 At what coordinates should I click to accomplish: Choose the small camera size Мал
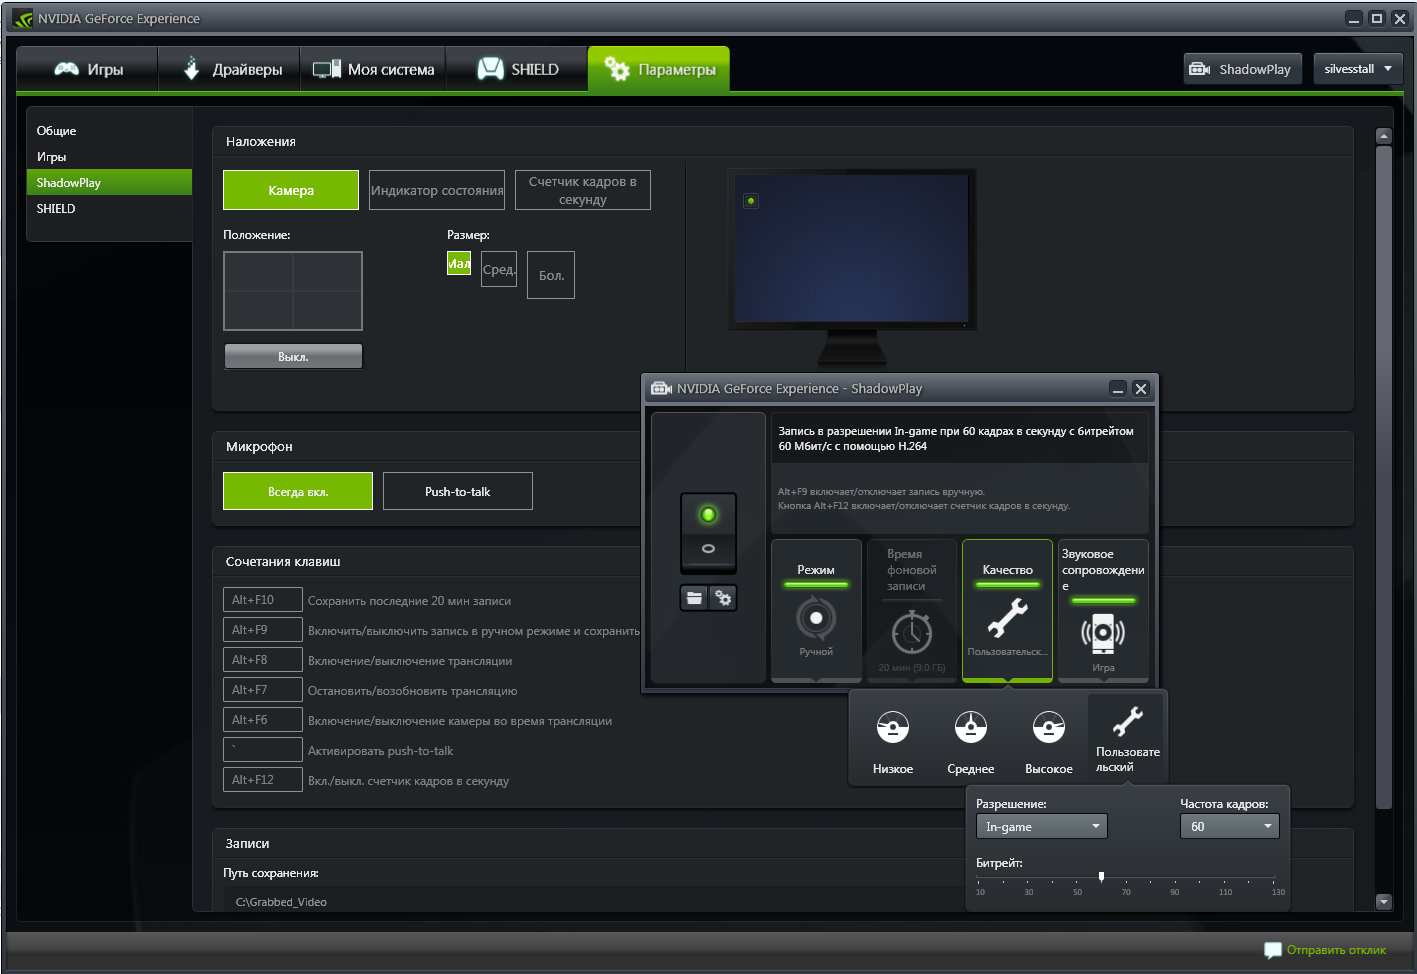point(459,263)
